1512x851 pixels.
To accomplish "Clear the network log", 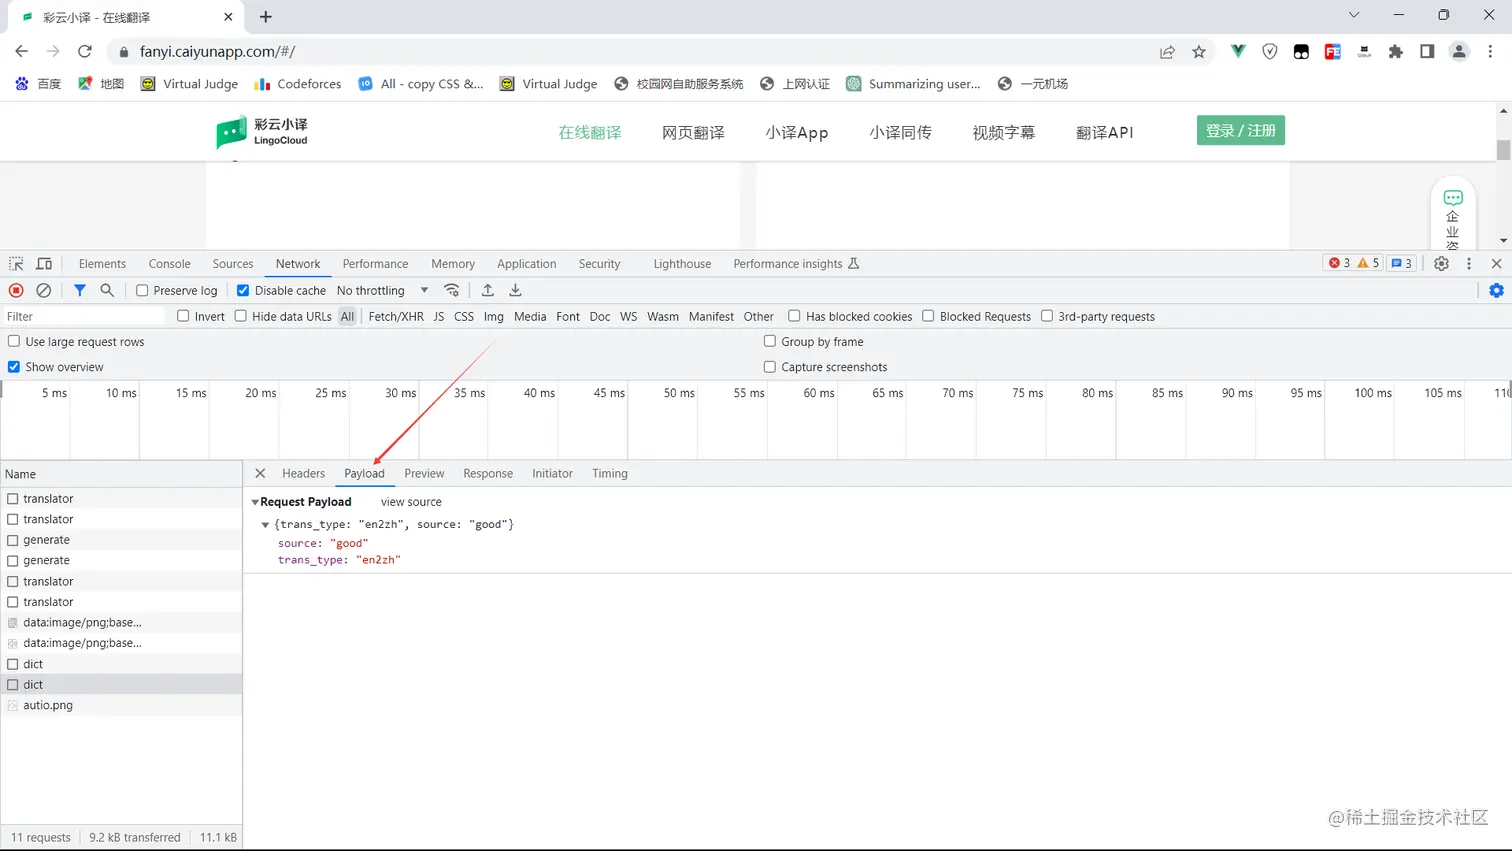I will pyautogui.click(x=44, y=290).
